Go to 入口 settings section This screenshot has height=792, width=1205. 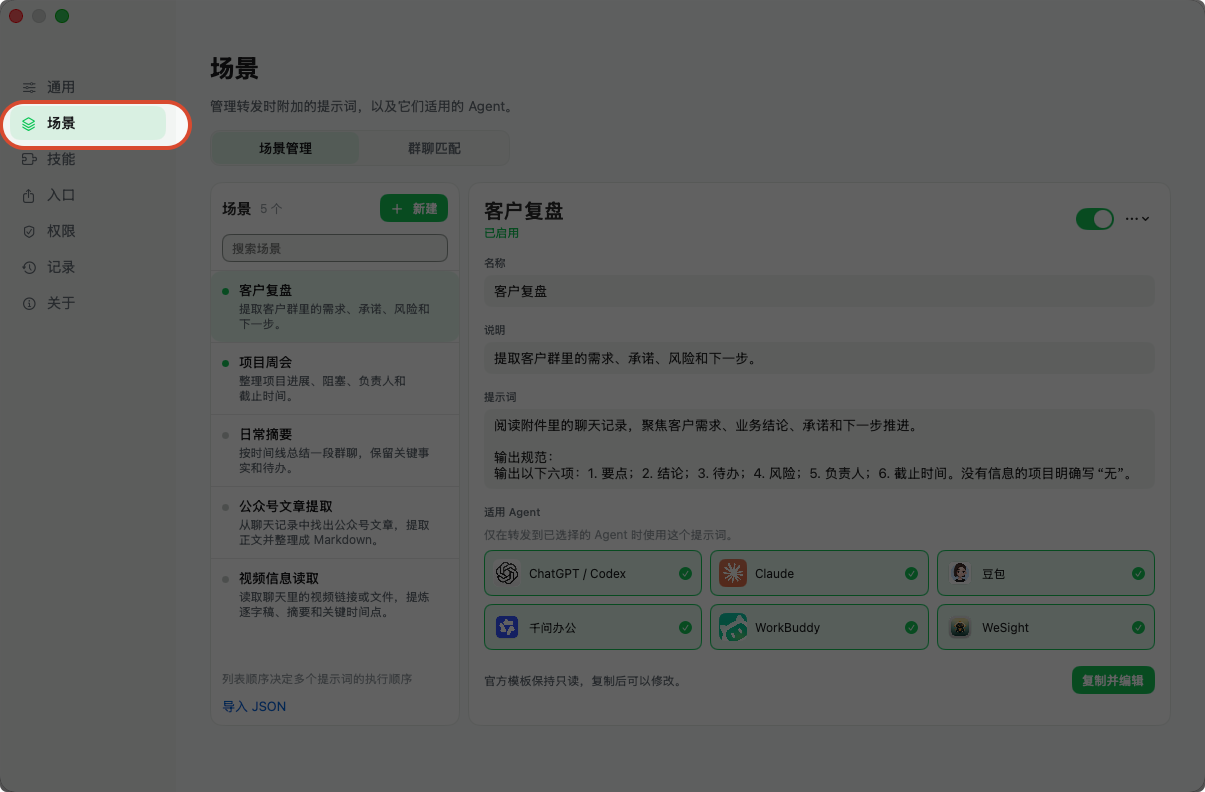click(88, 196)
